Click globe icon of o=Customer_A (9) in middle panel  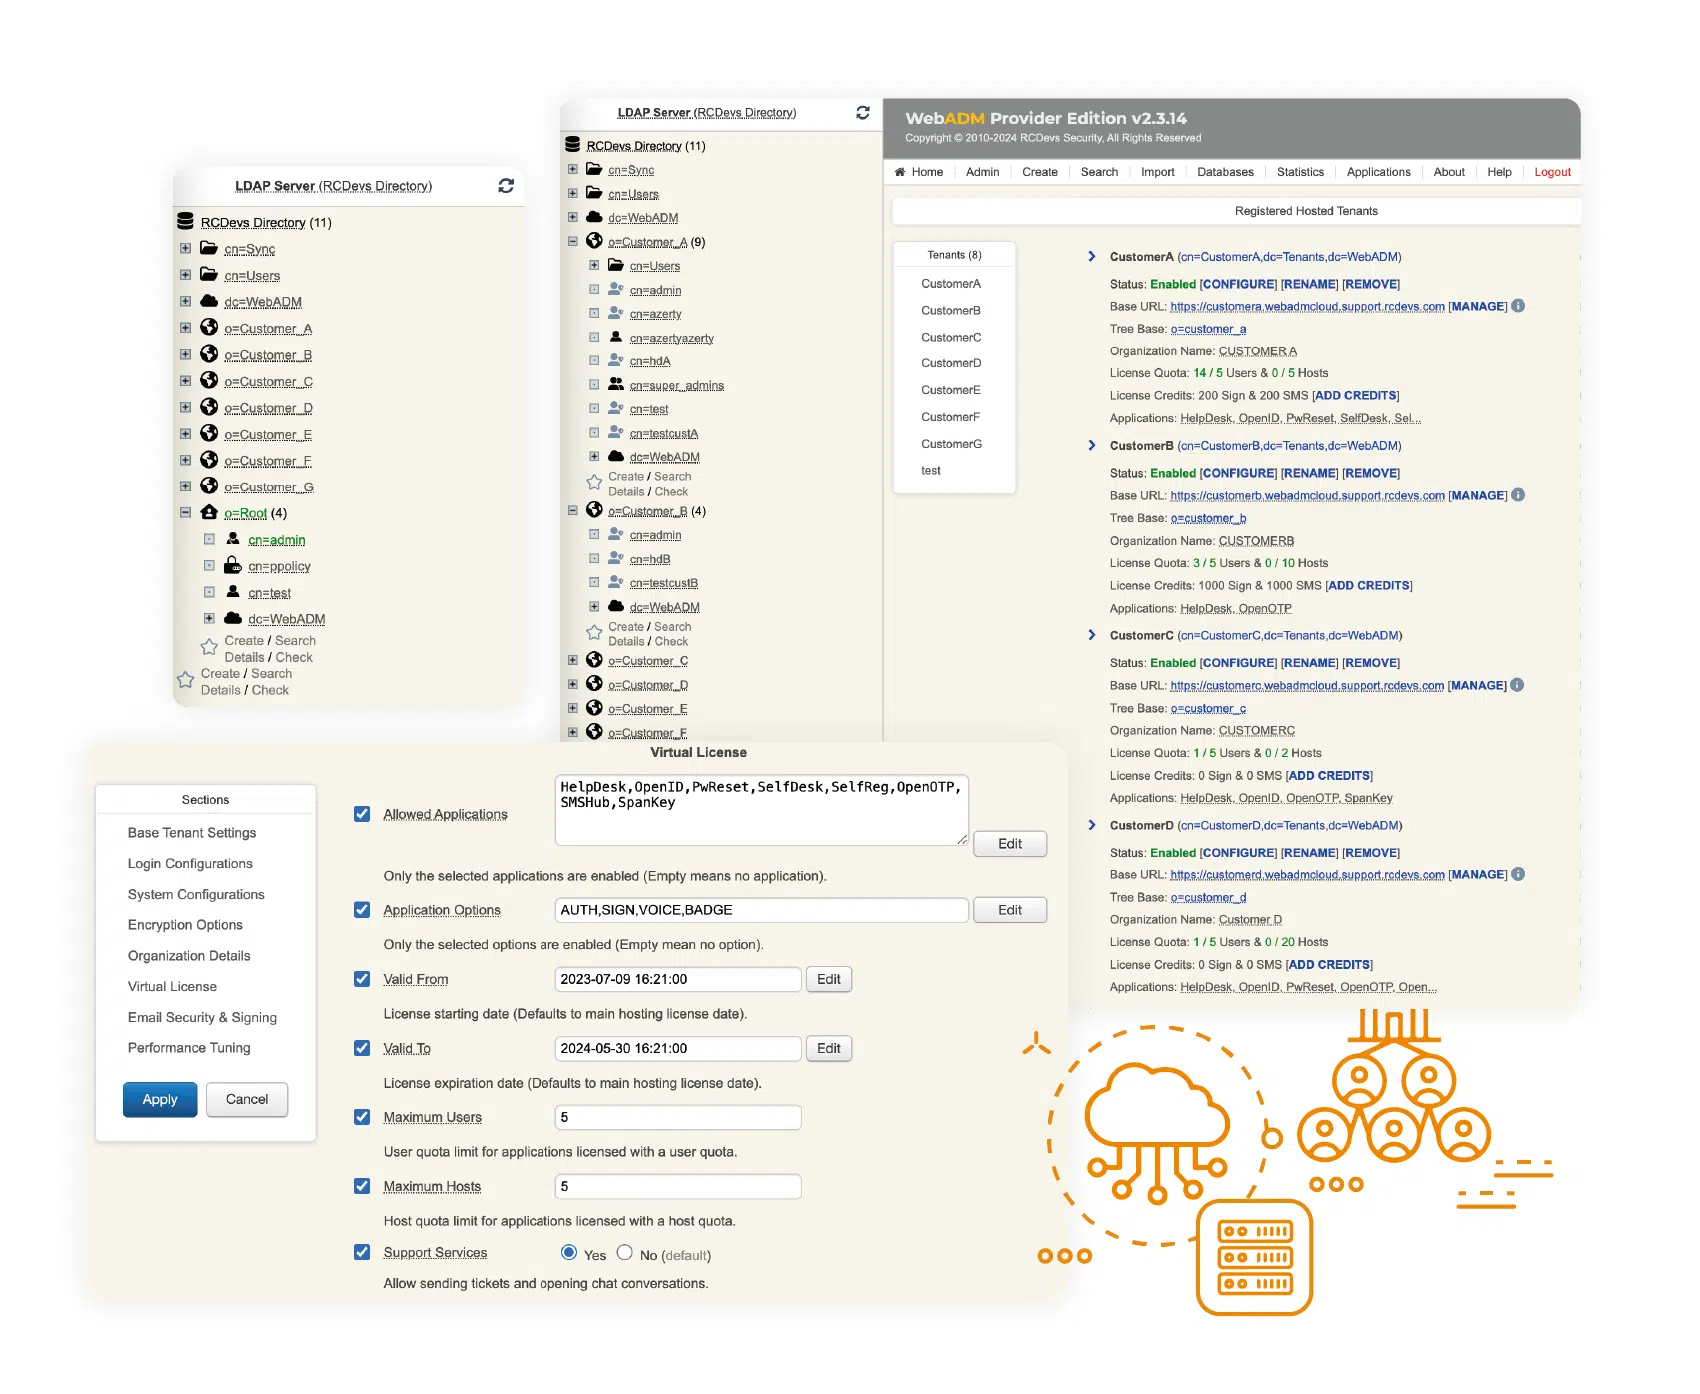pyautogui.click(x=594, y=241)
